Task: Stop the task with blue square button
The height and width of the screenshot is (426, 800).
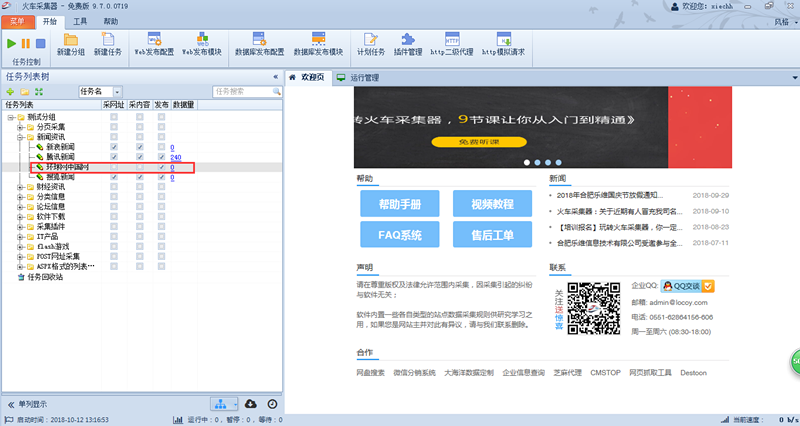Action: tap(40, 44)
